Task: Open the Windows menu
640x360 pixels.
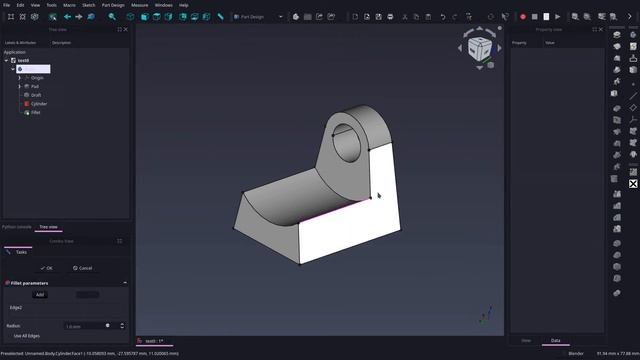Action: coord(164,5)
